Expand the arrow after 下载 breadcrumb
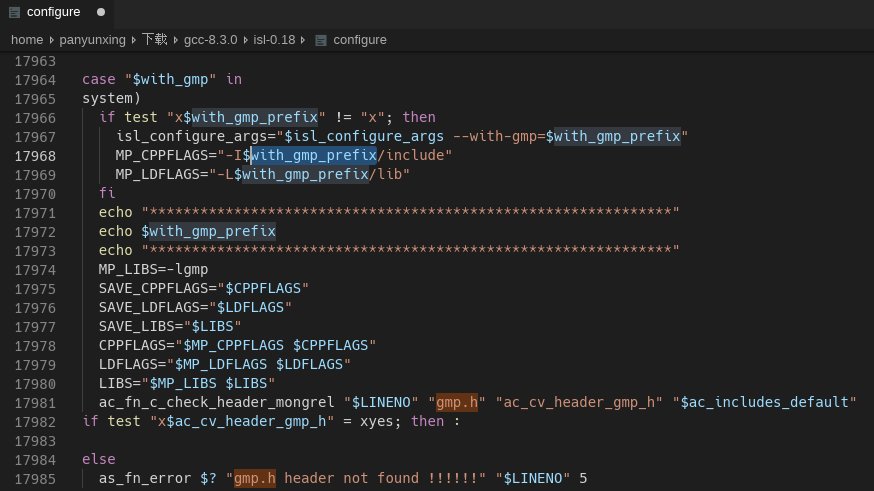Viewport: 874px width, 491px height. pos(176,40)
